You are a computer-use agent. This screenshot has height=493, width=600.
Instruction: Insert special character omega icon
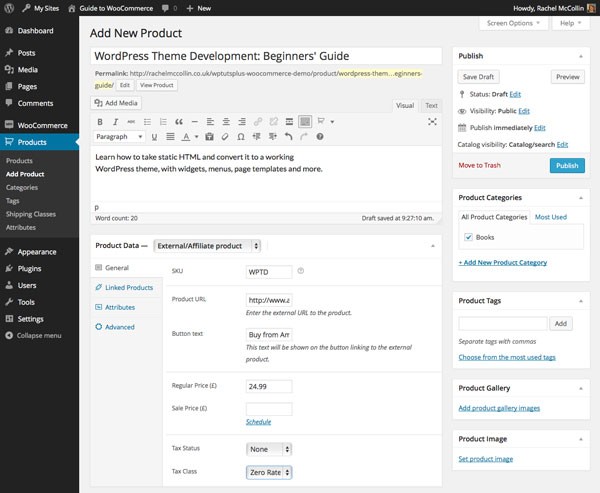coord(241,137)
